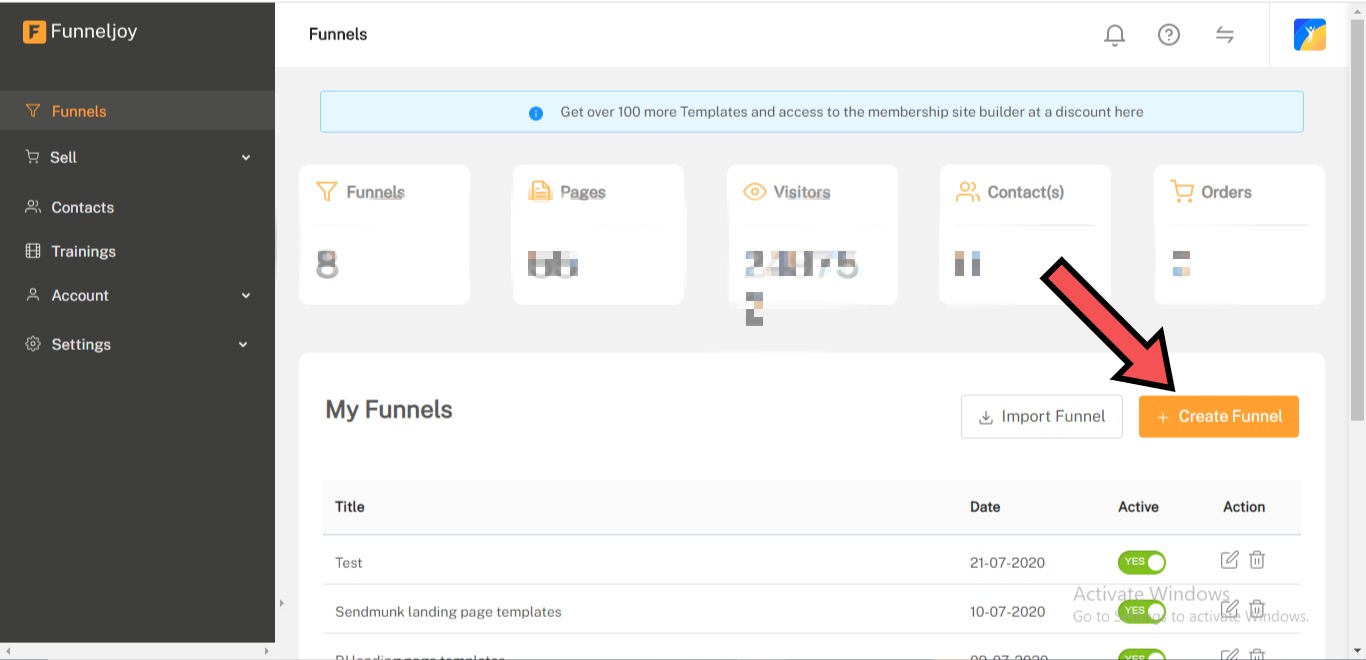This screenshot has width=1366, height=660.
Task: Open Sendmunk landing page templates title
Action: 448,612
